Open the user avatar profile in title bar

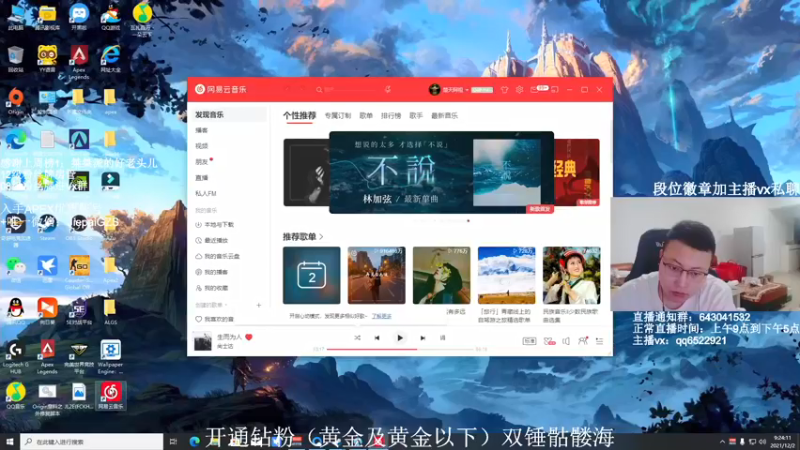[434, 89]
